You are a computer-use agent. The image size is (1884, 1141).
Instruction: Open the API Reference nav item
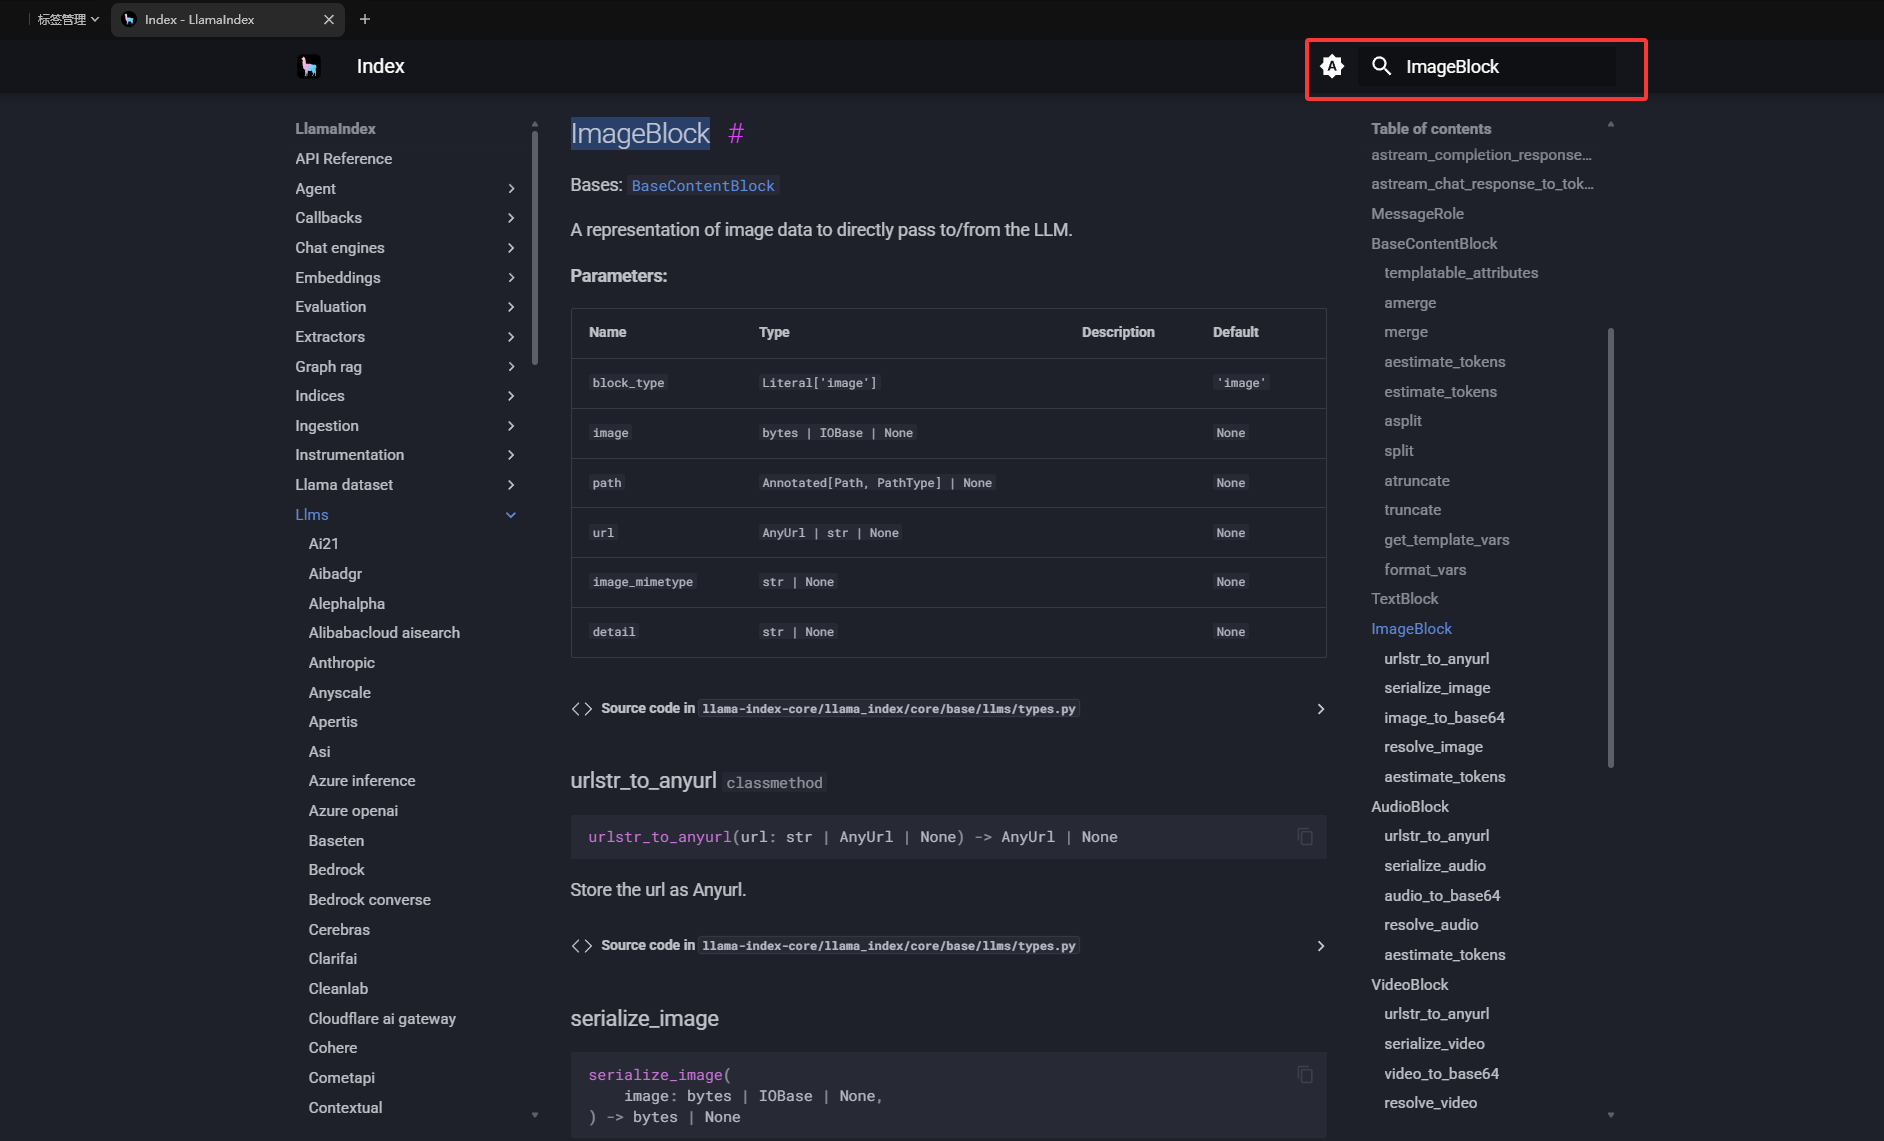[343, 159]
